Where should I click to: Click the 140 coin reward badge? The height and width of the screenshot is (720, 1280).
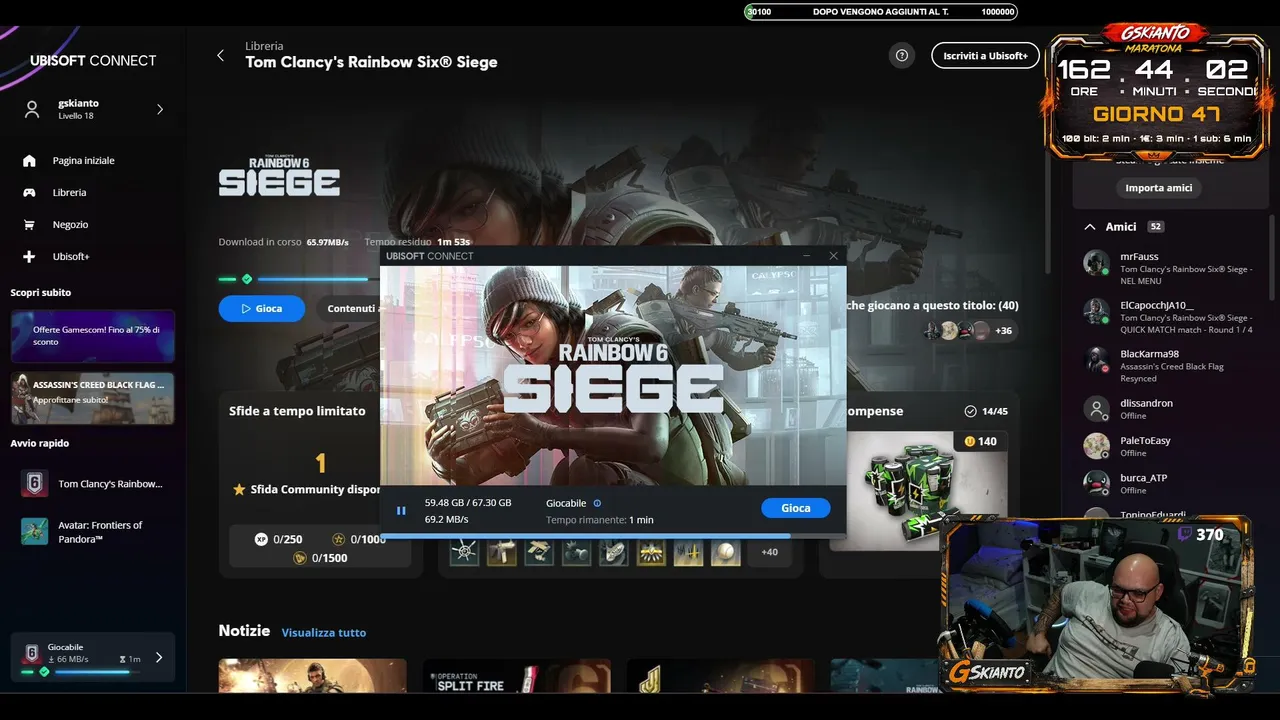pyautogui.click(x=980, y=441)
